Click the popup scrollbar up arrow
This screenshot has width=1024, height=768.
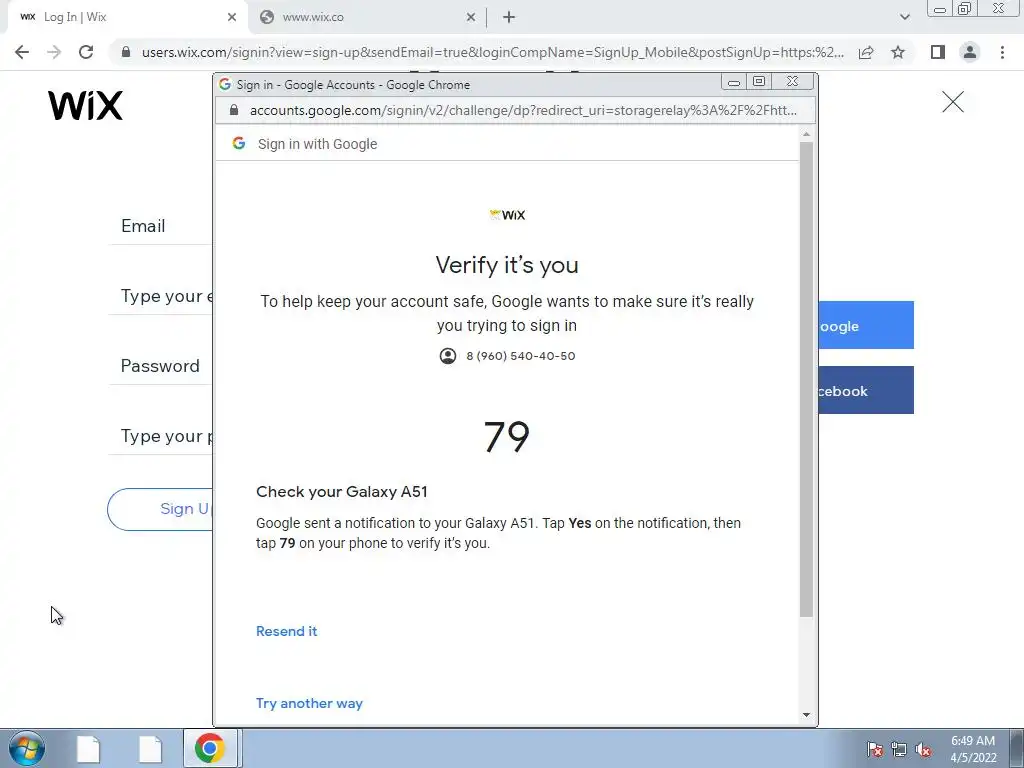[807, 134]
